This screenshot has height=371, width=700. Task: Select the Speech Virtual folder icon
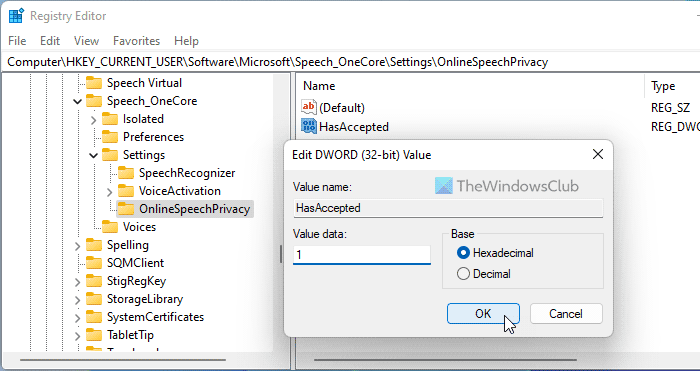pos(94,83)
